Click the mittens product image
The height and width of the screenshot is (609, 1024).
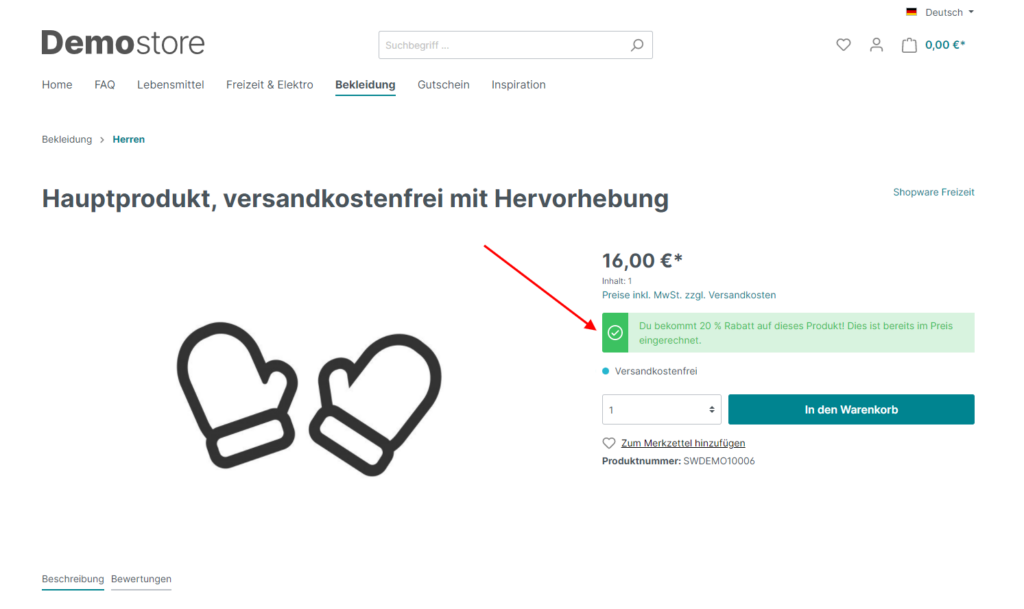pos(308,397)
